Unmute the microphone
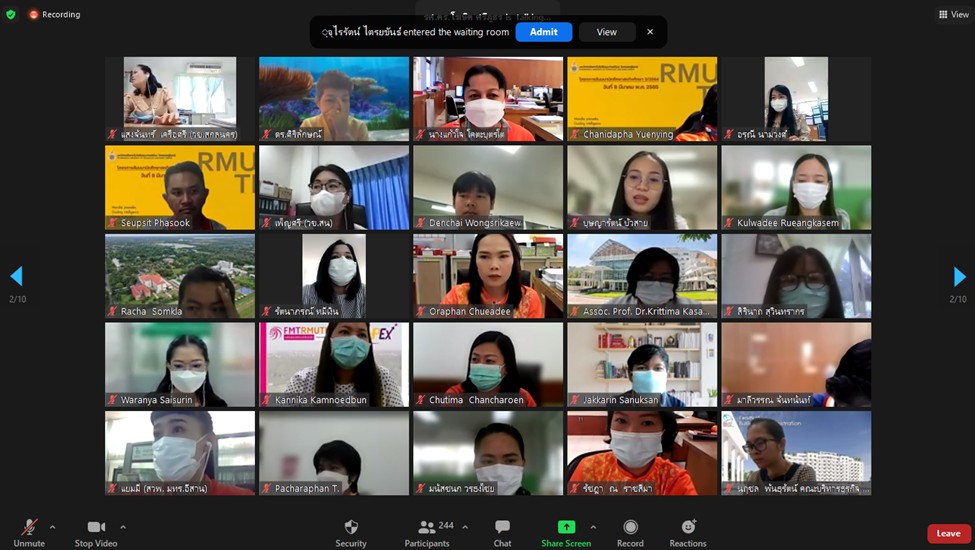The image size is (975, 550). (x=29, y=528)
